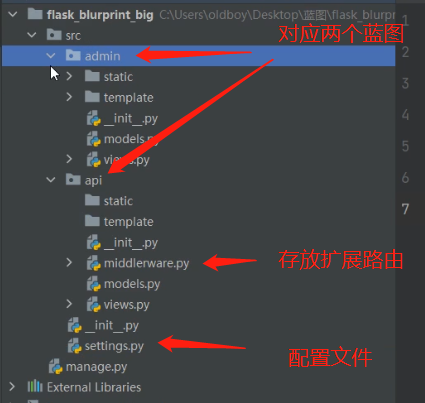Click line number 7 in editor gutter
Image resolution: width=425 pixels, height=403 pixels.
[x=405, y=209]
